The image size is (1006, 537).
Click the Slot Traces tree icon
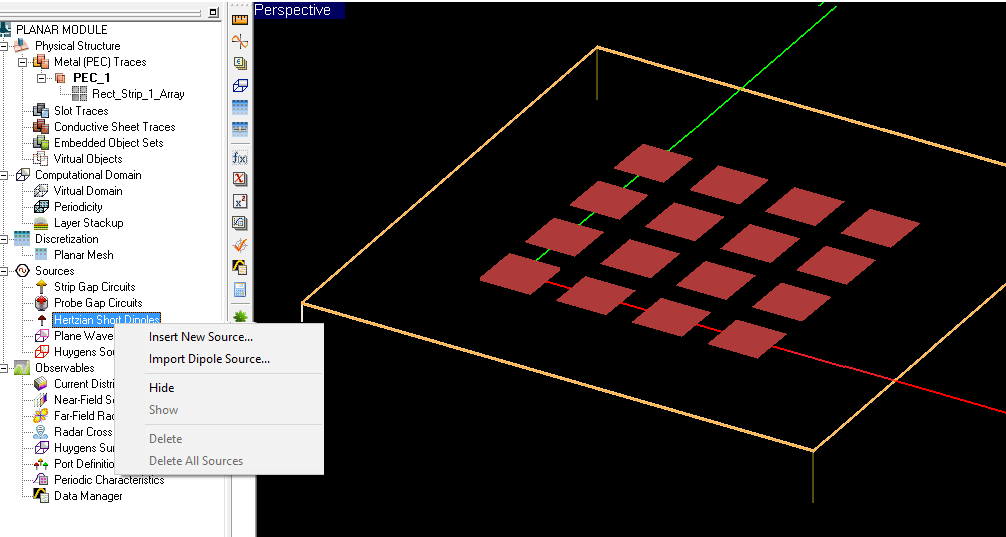[x=40, y=110]
